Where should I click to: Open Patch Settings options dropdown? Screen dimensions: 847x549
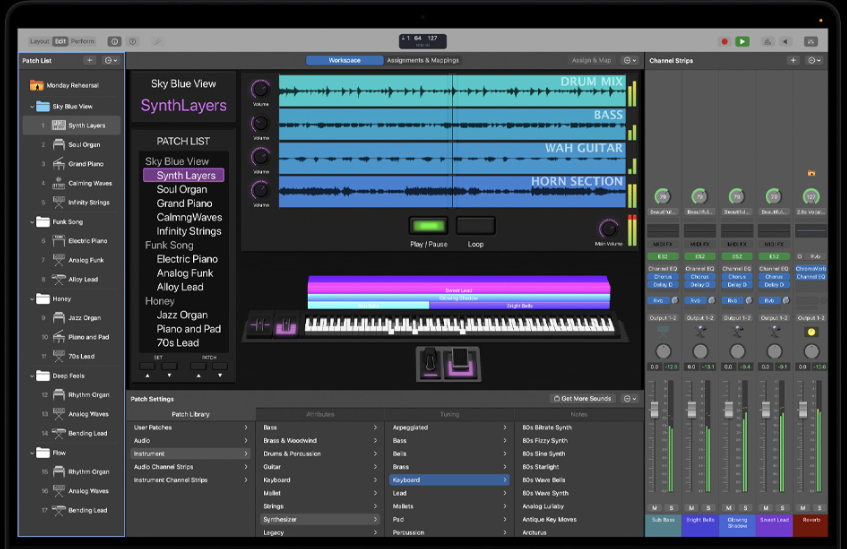point(630,399)
